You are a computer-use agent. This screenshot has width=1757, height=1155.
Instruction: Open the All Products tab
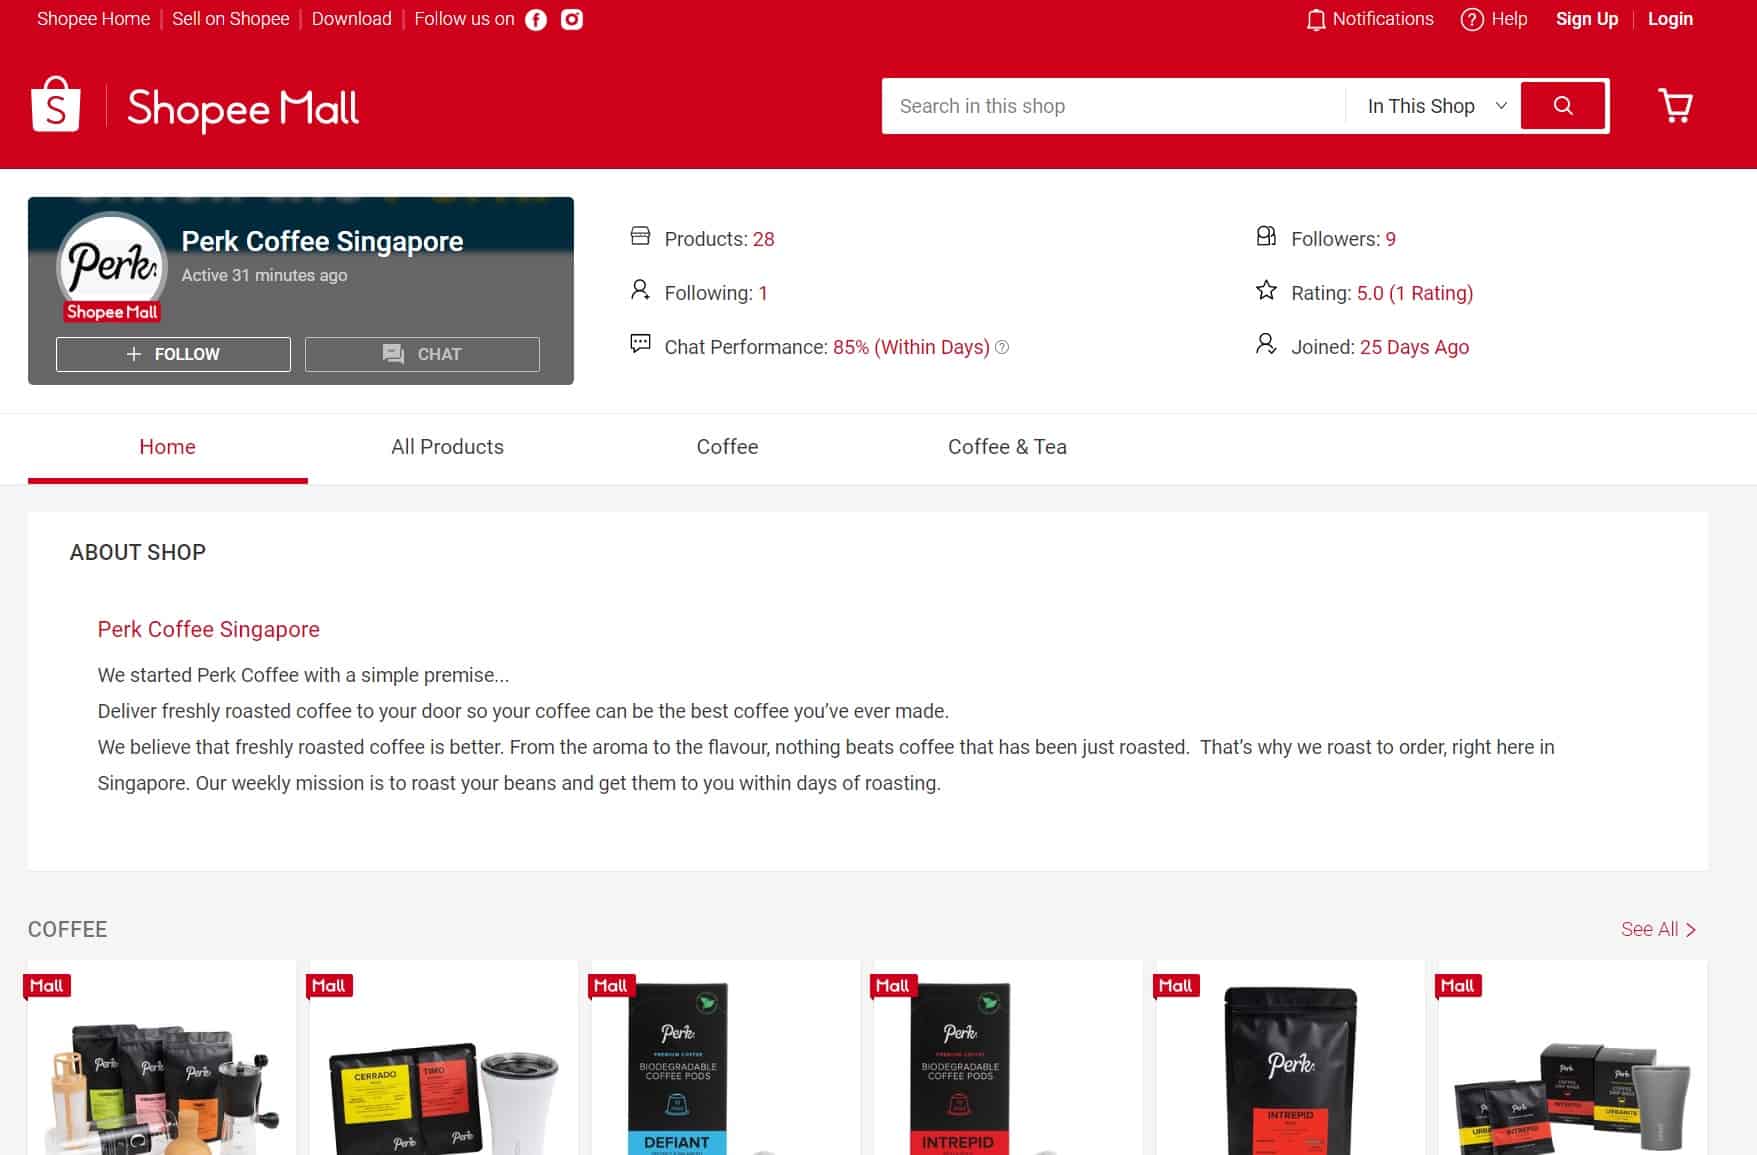pyautogui.click(x=447, y=447)
